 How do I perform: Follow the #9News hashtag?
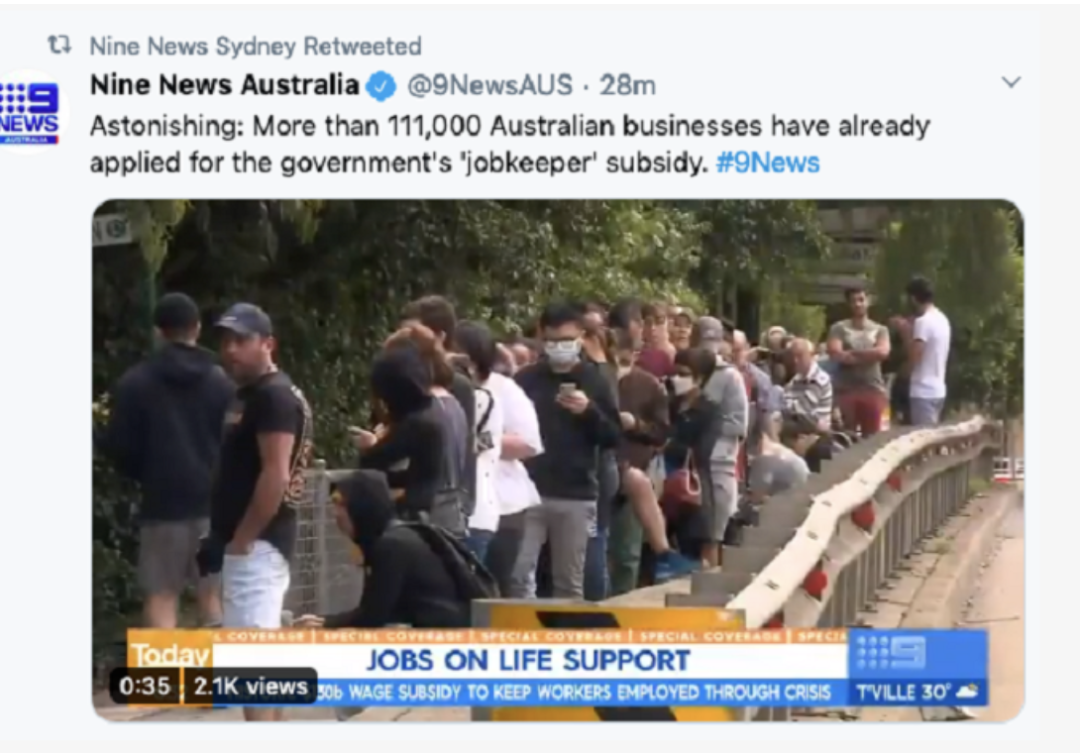(768, 163)
